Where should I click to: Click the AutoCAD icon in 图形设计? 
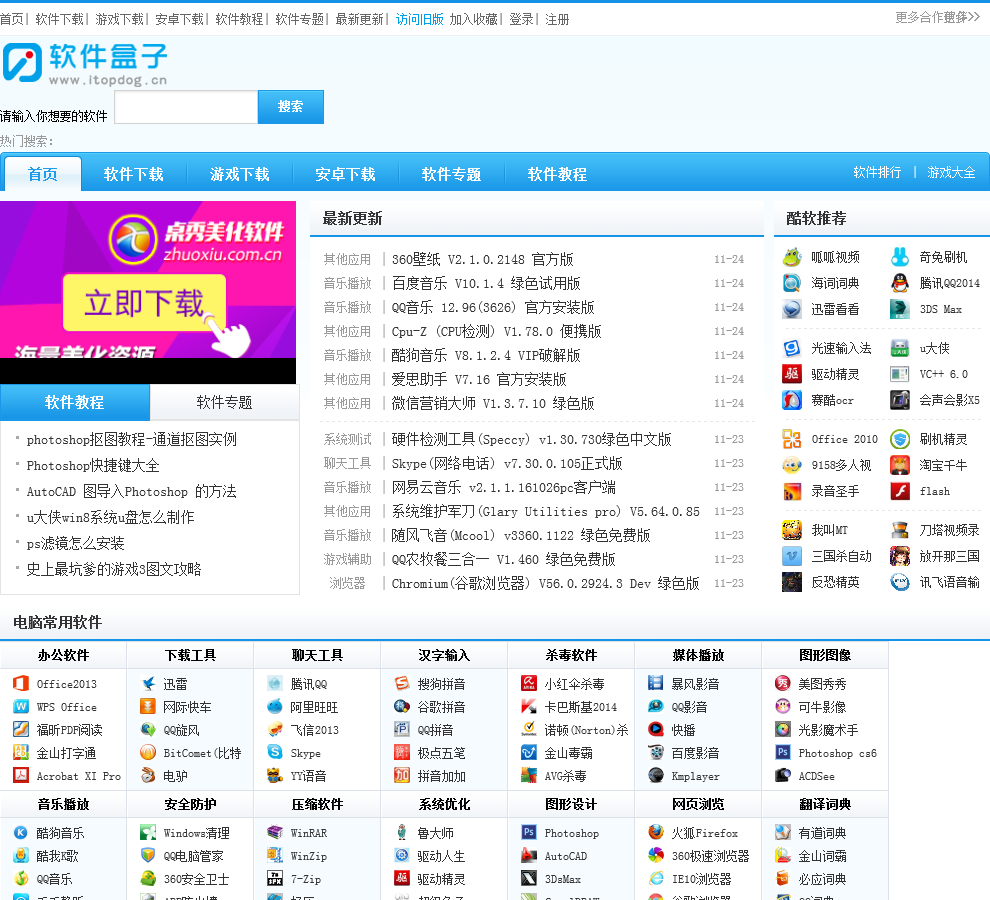(529, 855)
